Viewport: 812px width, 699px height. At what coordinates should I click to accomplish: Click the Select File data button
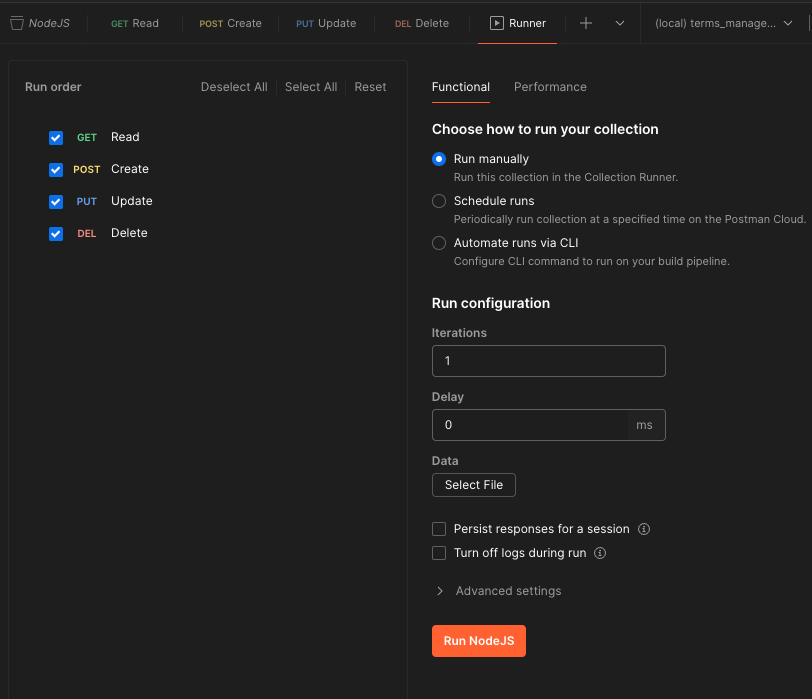(x=474, y=485)
